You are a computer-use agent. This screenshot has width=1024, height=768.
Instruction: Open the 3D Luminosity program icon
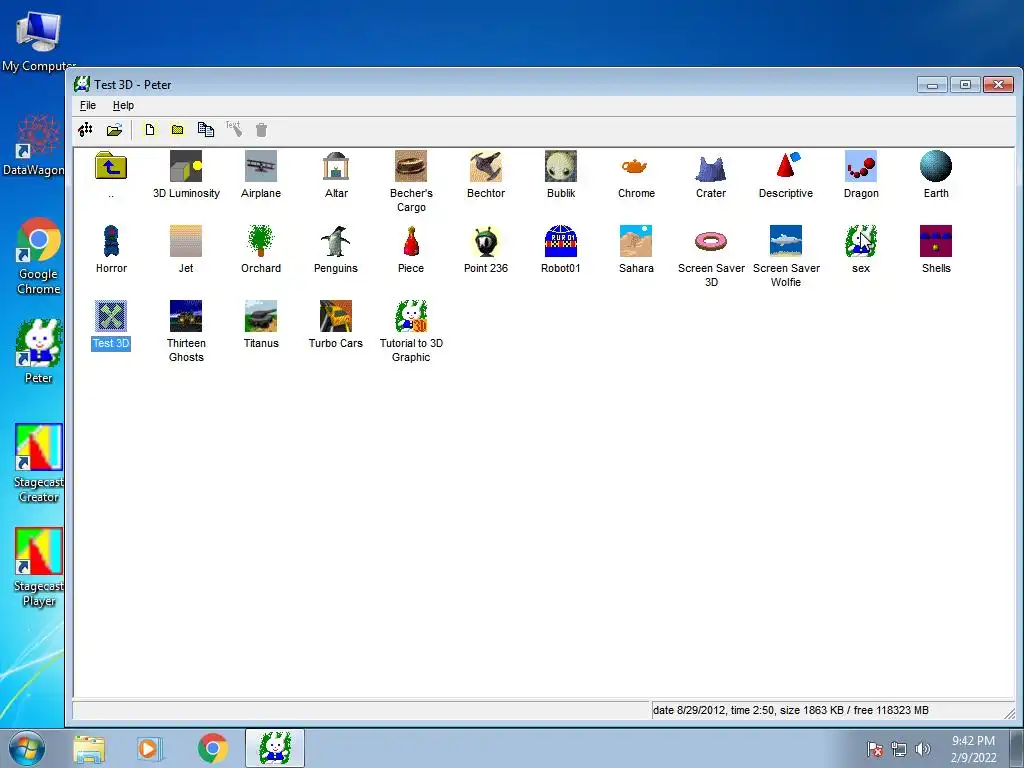click(x=186, y=166)
